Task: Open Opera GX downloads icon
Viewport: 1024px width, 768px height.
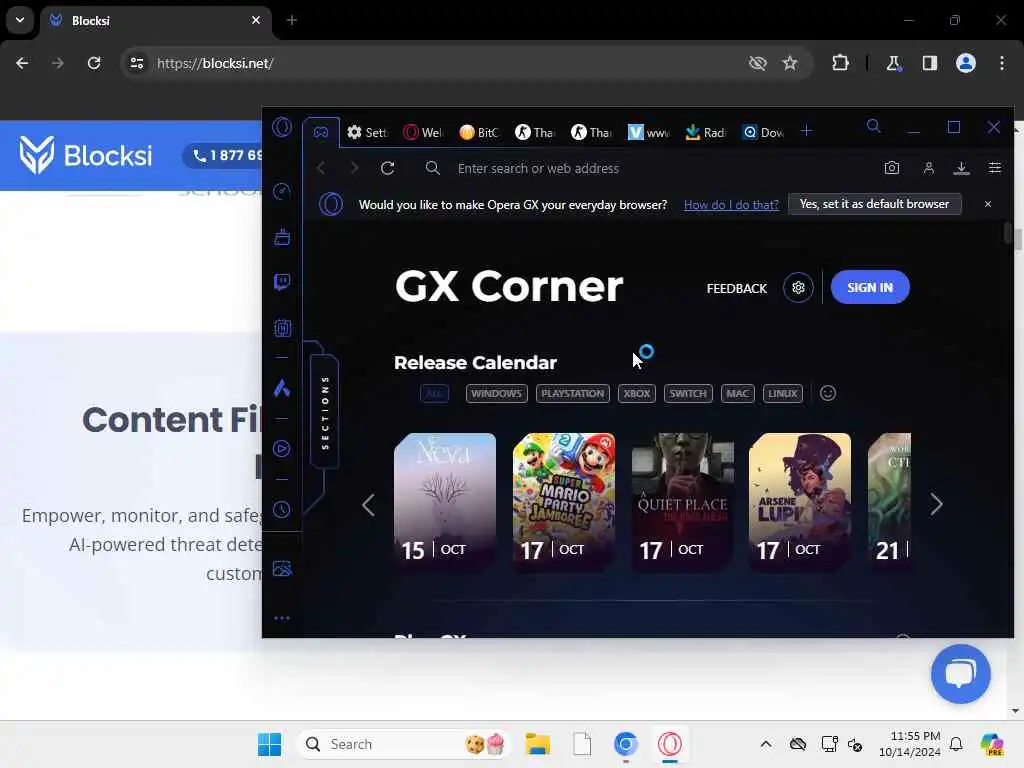Action: 961,168
